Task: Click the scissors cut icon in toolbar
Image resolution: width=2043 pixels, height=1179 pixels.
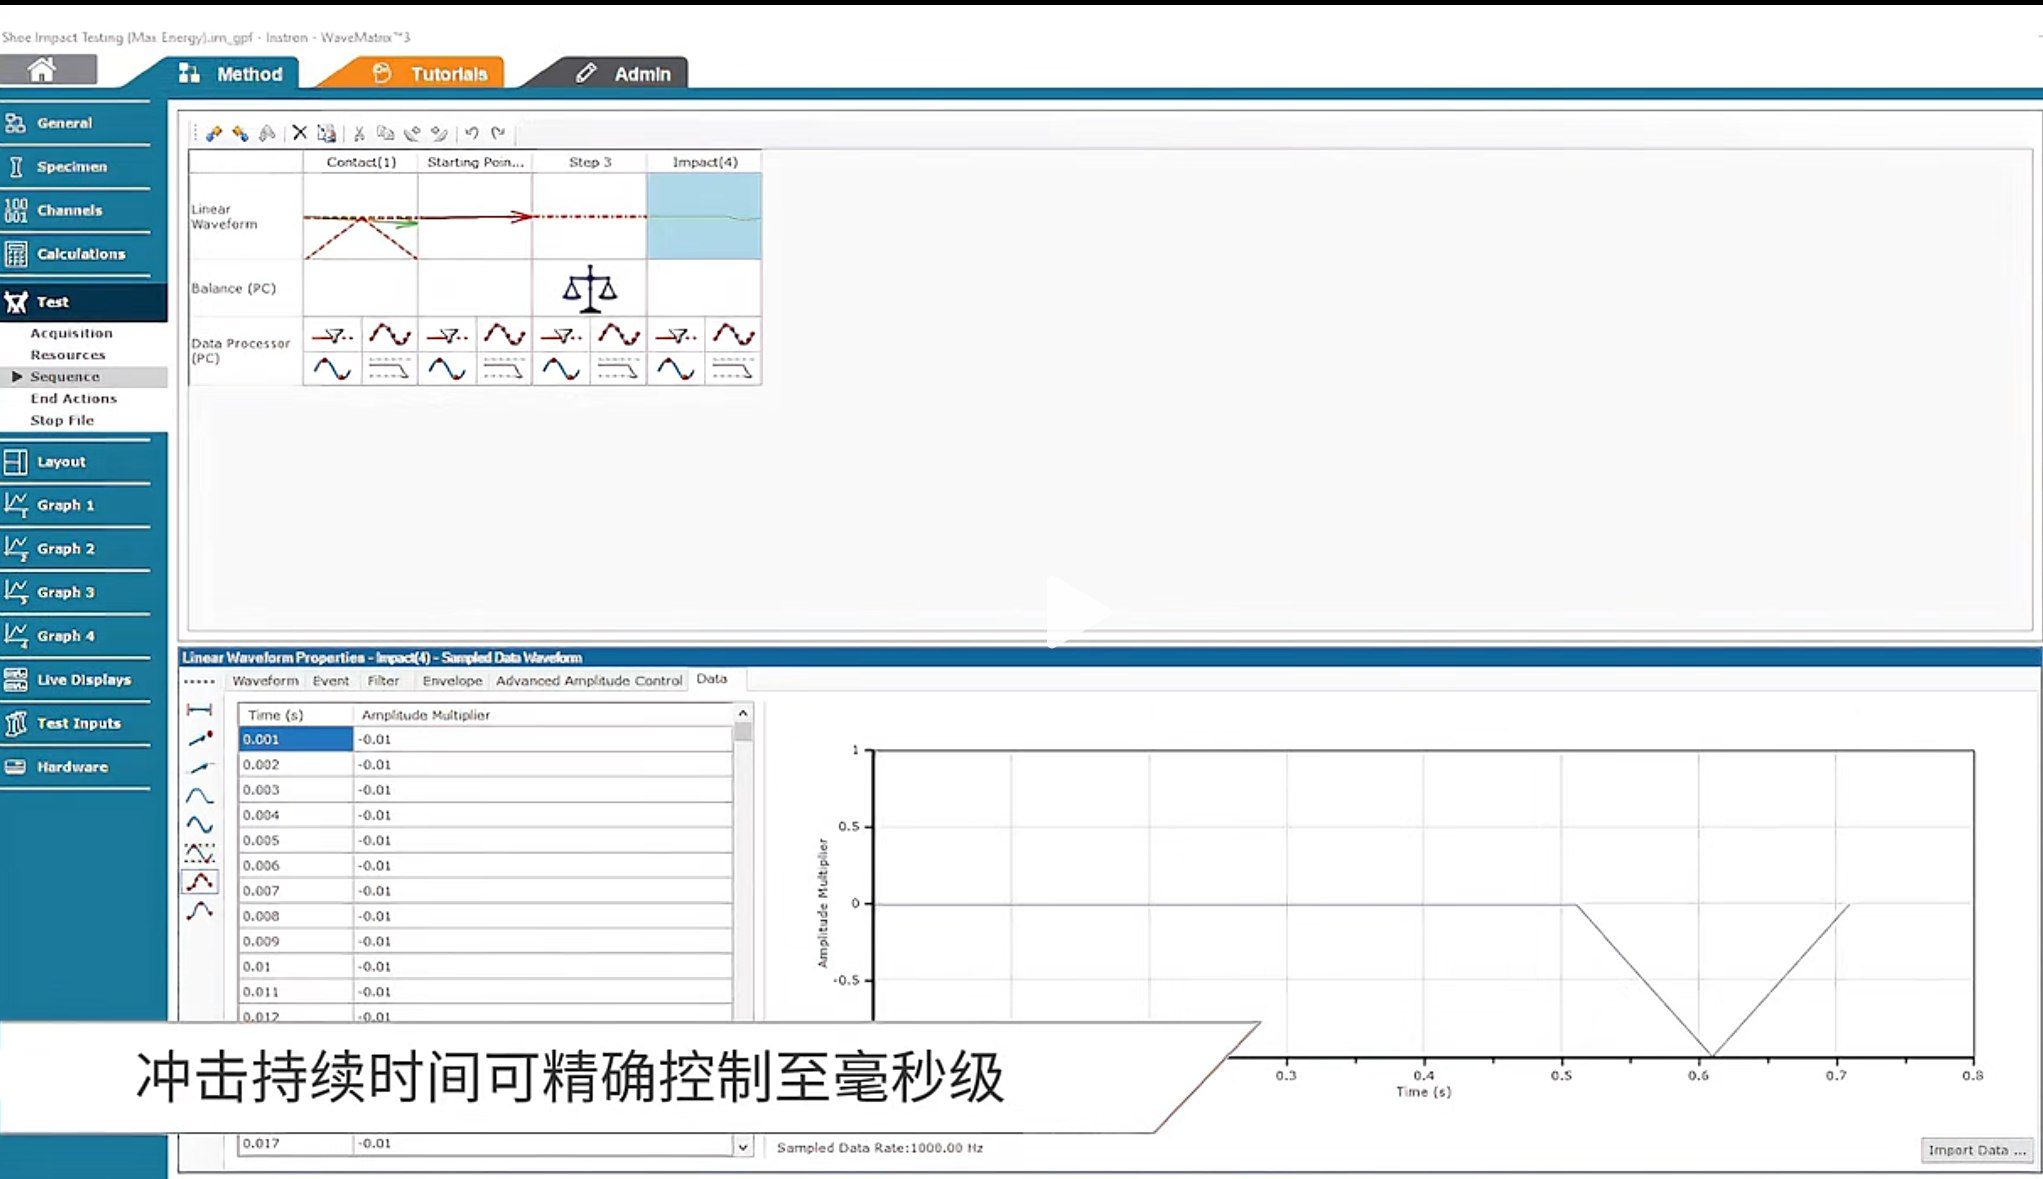Action: point(359,133)
